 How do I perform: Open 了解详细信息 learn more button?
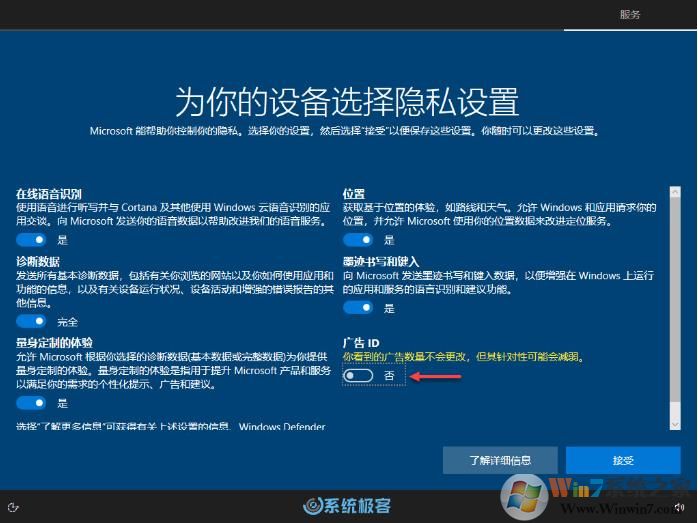pos(500,460)
